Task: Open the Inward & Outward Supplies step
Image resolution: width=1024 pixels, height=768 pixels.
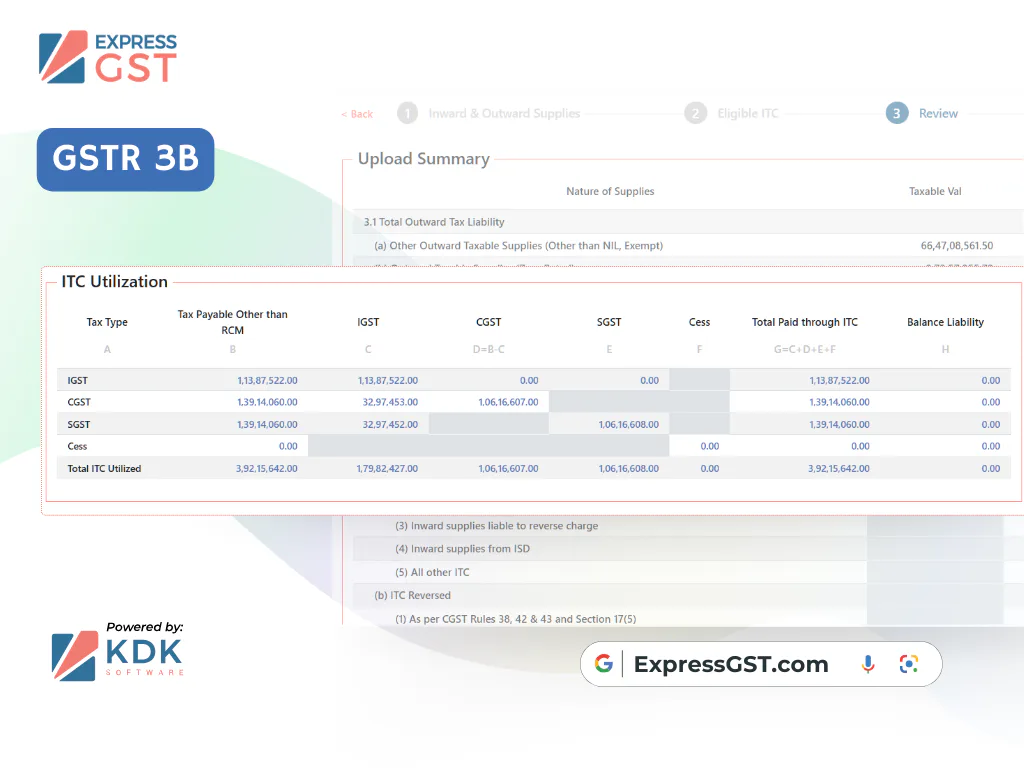Action: coord(504,114)
